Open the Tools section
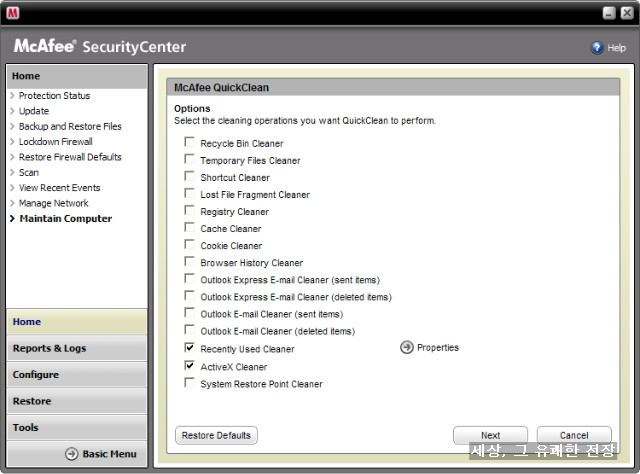 pos(77,427)
